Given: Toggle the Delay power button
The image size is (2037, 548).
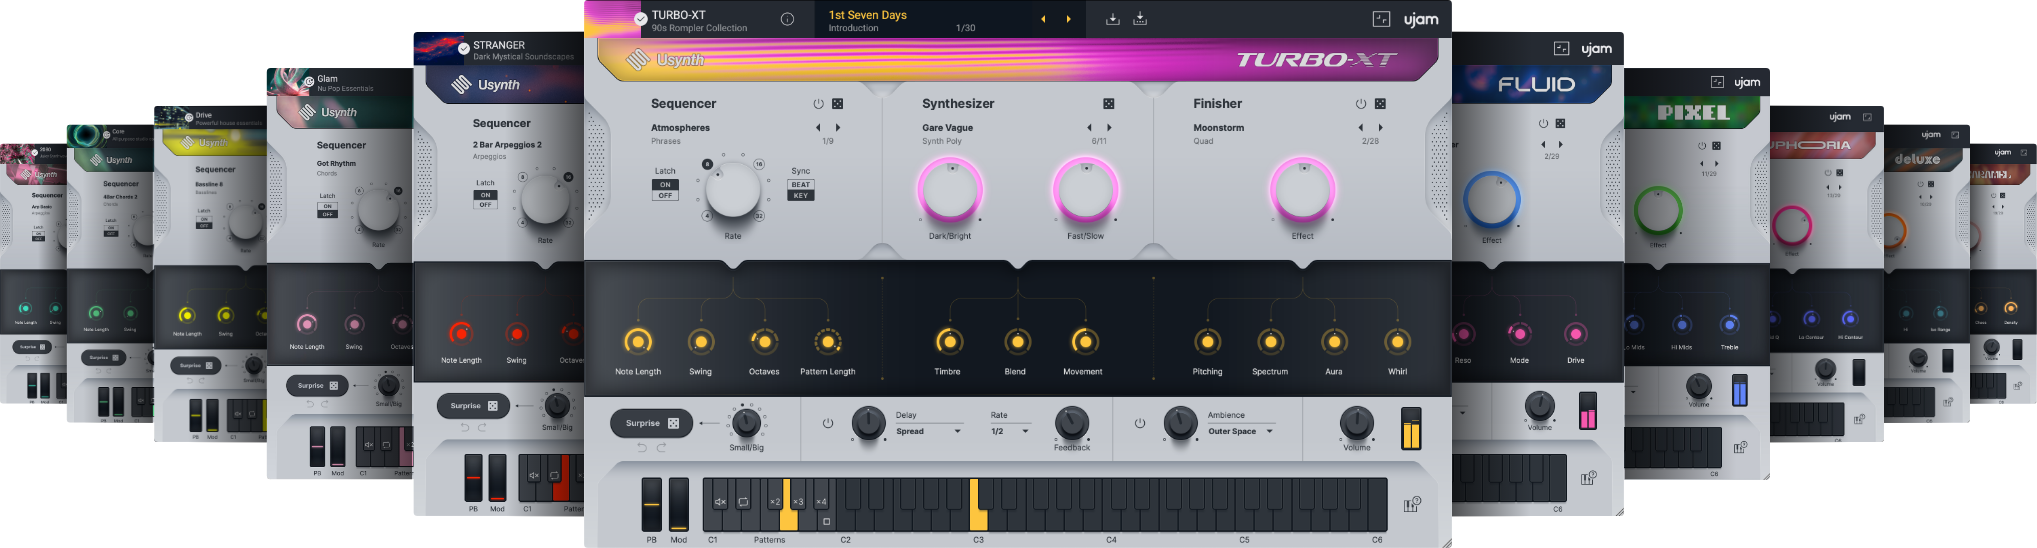Looking at the screenshot, I should click(x=828, y=423).
